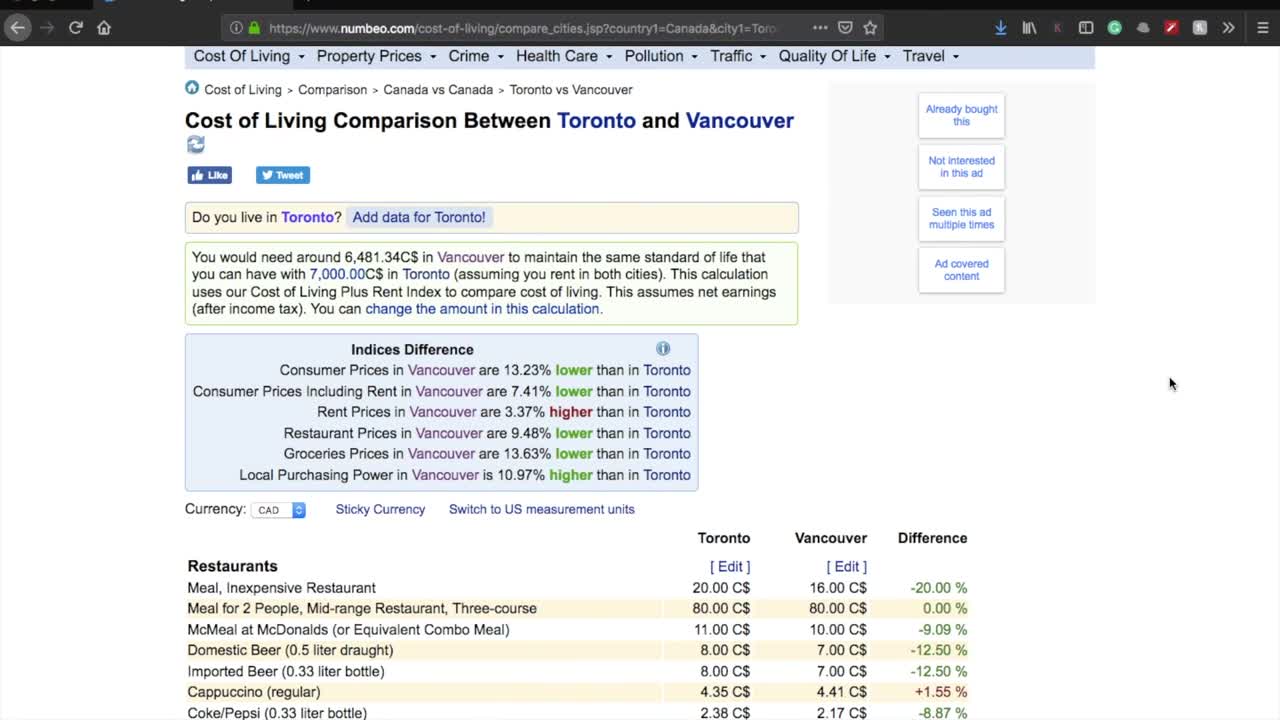Viewport: 1280px width, 720px height.
Task: Open the Firefox hamburger menu
Action: (x=1263, y=28)
